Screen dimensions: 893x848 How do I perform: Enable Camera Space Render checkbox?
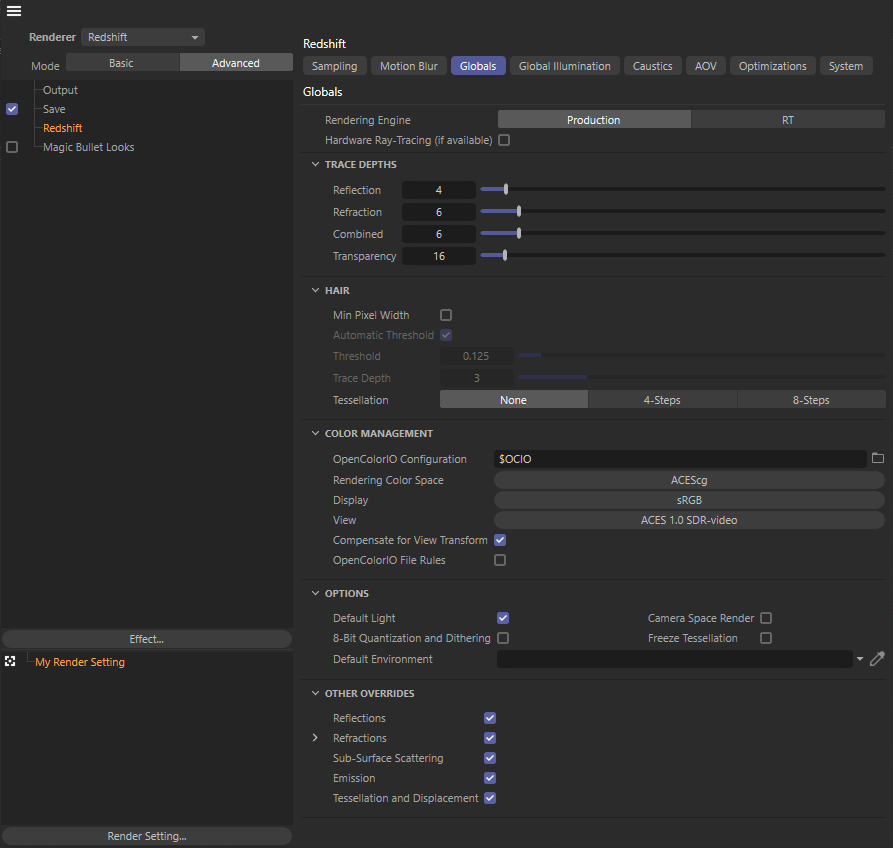[766, 618]
